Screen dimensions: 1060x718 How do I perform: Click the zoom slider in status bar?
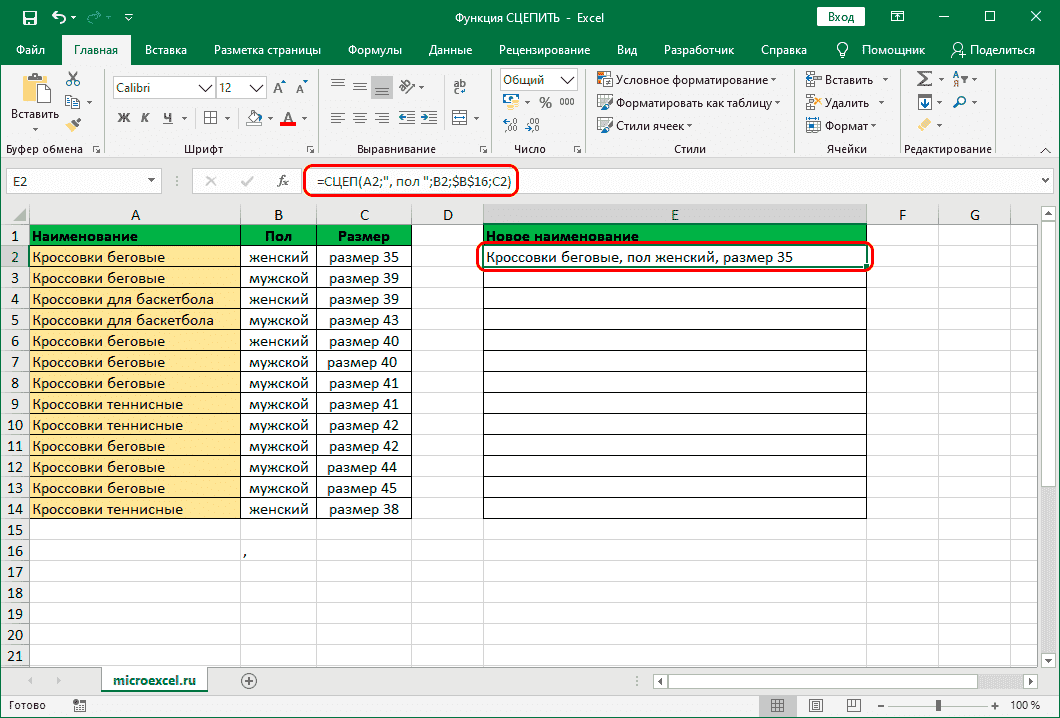pos(938,705)
